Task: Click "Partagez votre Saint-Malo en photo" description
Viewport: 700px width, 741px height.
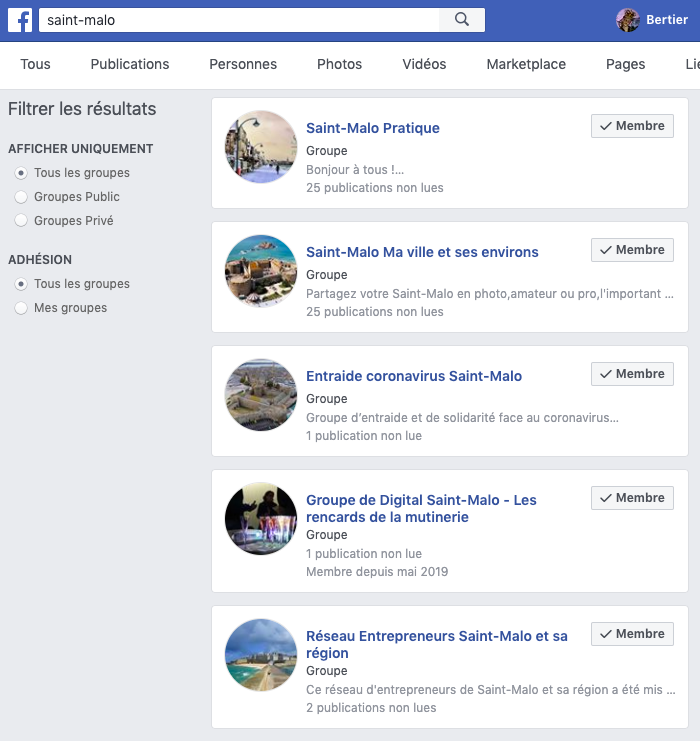Action: click(x=490, y=294)
